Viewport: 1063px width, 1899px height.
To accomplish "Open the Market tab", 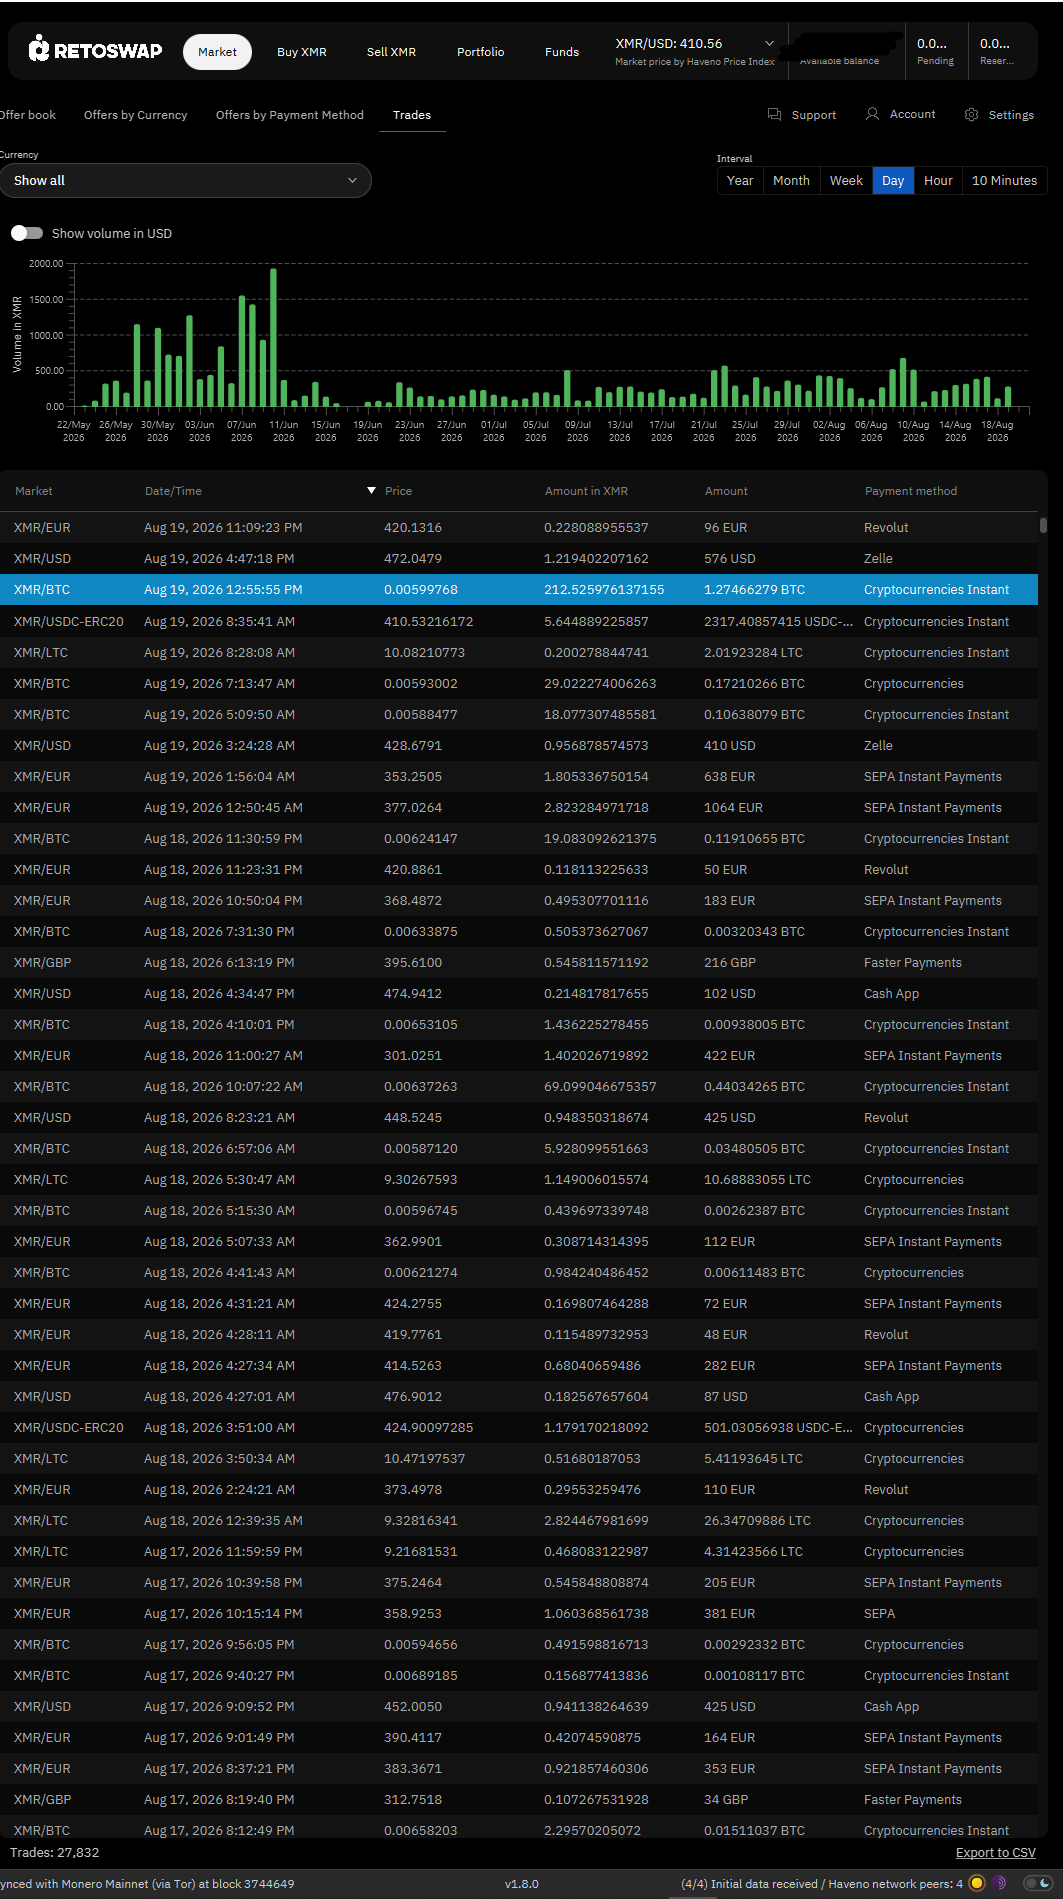I will [217, 51].
